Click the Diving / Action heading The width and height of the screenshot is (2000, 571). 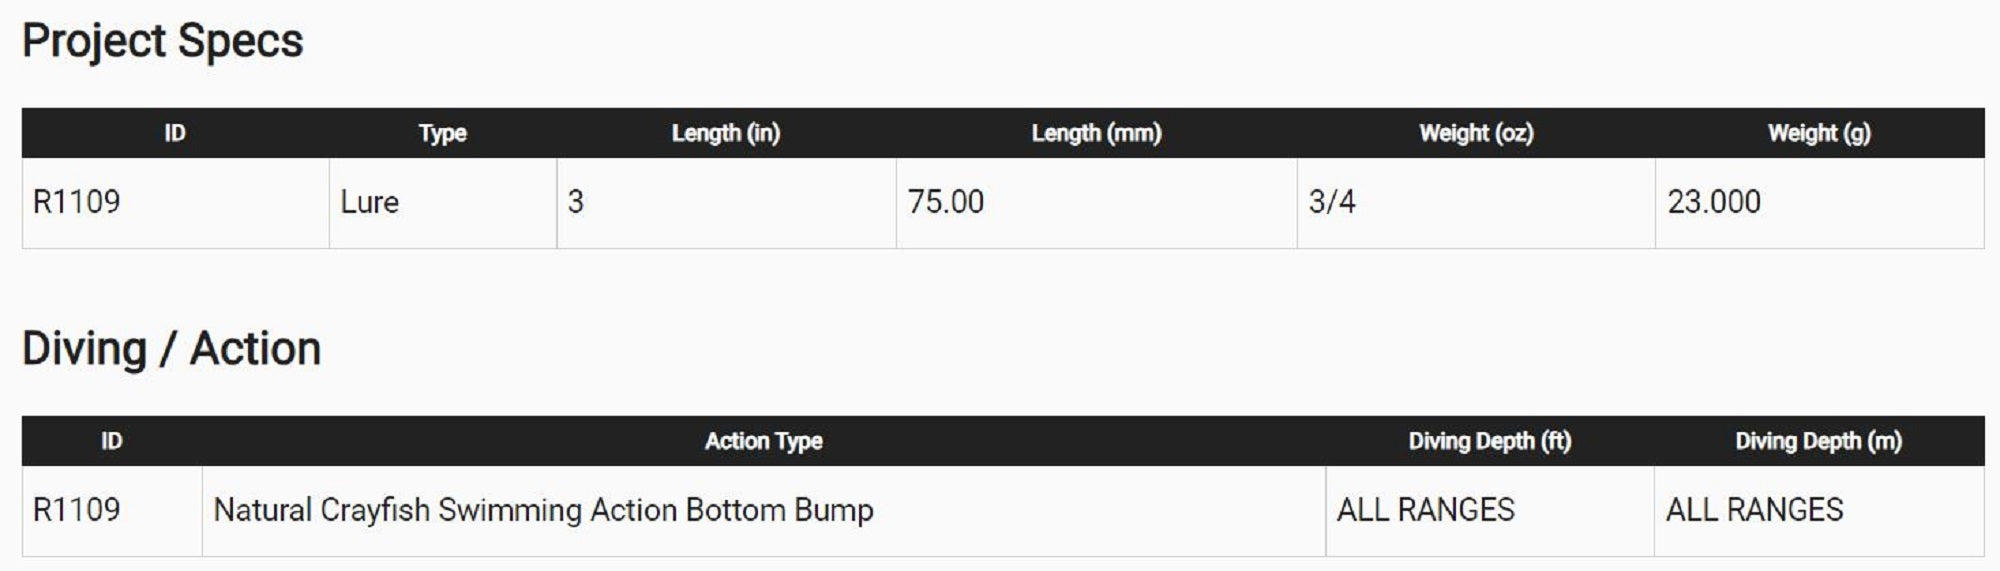(x=171, y=349)
